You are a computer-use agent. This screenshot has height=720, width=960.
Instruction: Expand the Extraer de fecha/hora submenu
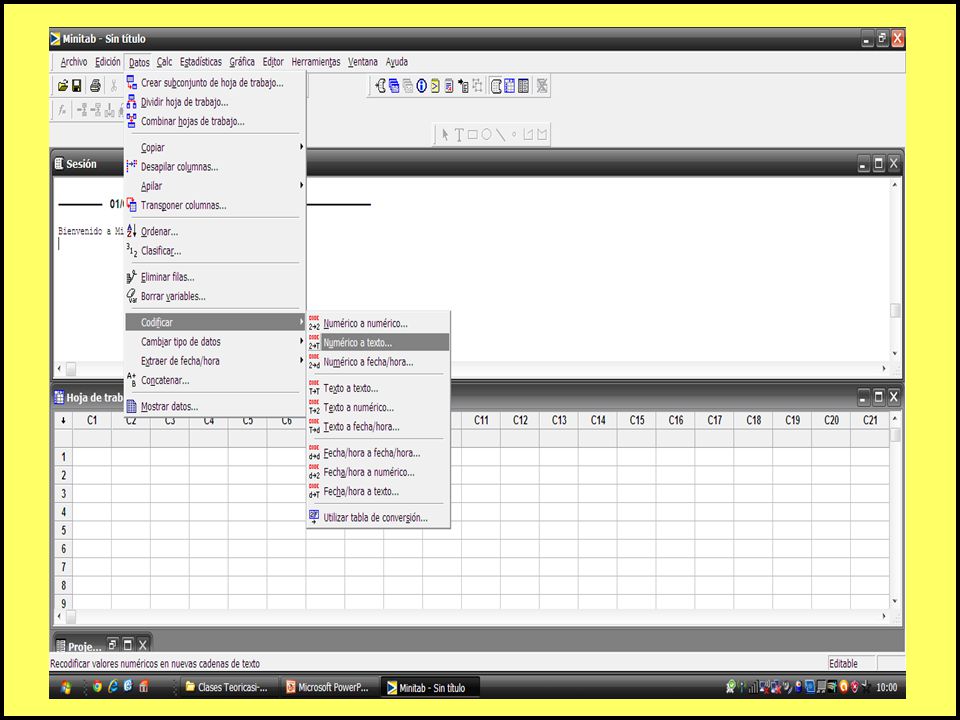(214, 361)
